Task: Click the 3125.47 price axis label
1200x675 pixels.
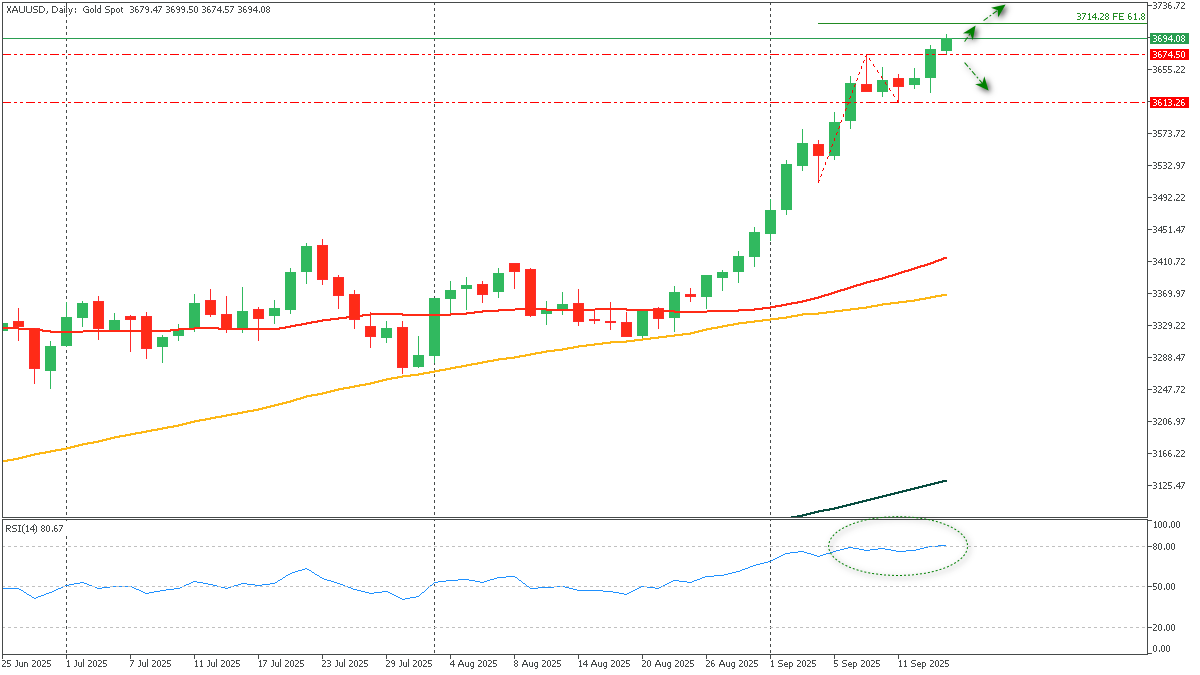Action: tap(1169, 485)
